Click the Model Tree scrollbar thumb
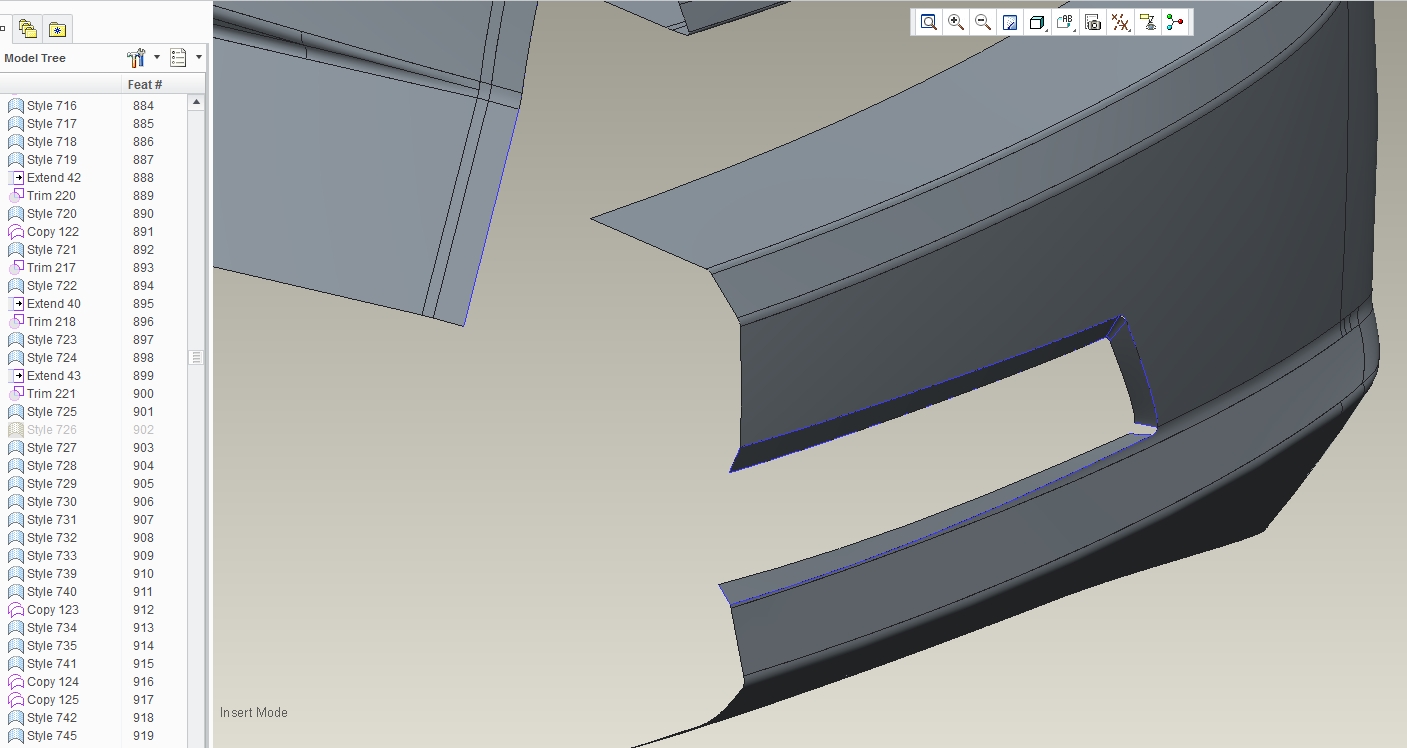 [197, 357]
